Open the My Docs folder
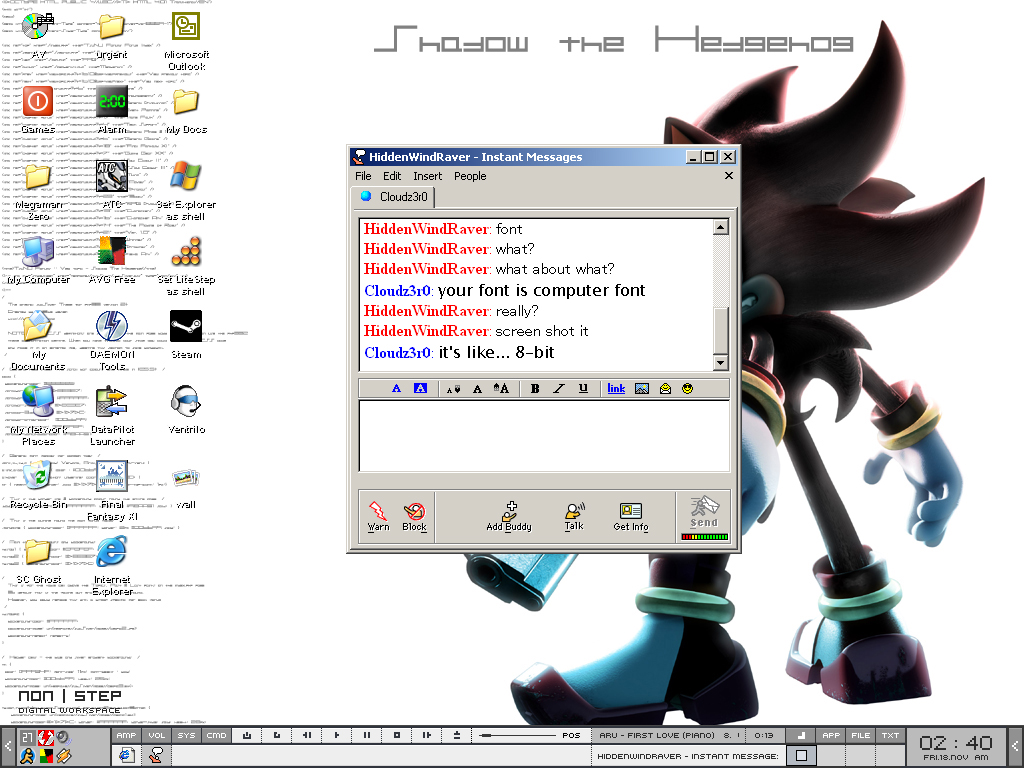 click(x=186, y=111)
